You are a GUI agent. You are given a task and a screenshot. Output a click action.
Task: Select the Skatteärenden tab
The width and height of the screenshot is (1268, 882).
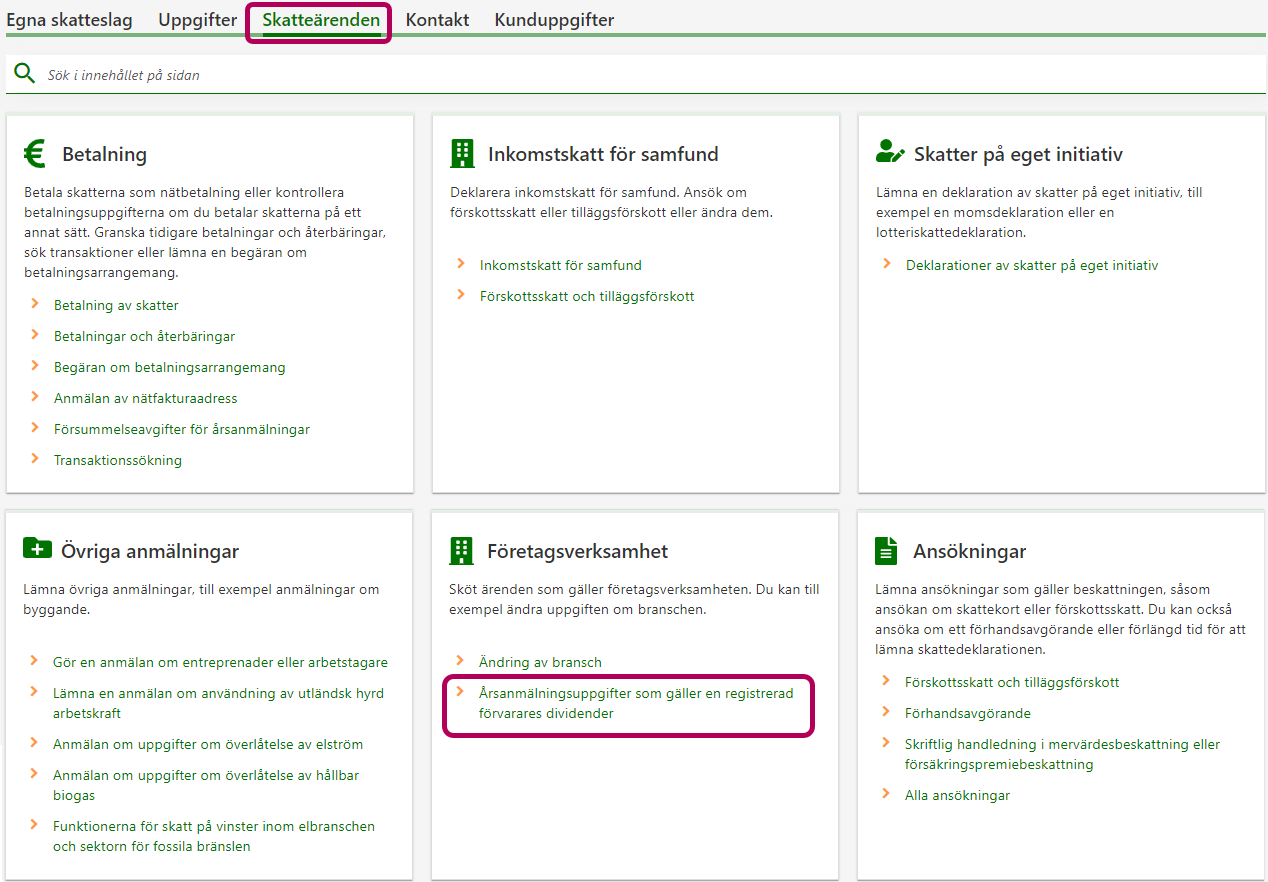tap(321, 20)
